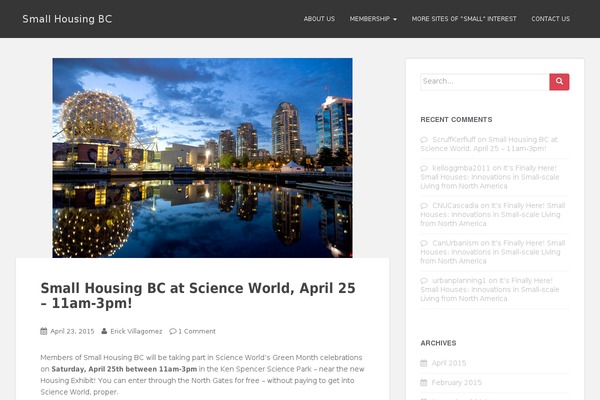Open the ScruffKerfluff comment author link
The width and height of the screenshot is (600, 400).
pyautogui.click(x=454, y=139)
